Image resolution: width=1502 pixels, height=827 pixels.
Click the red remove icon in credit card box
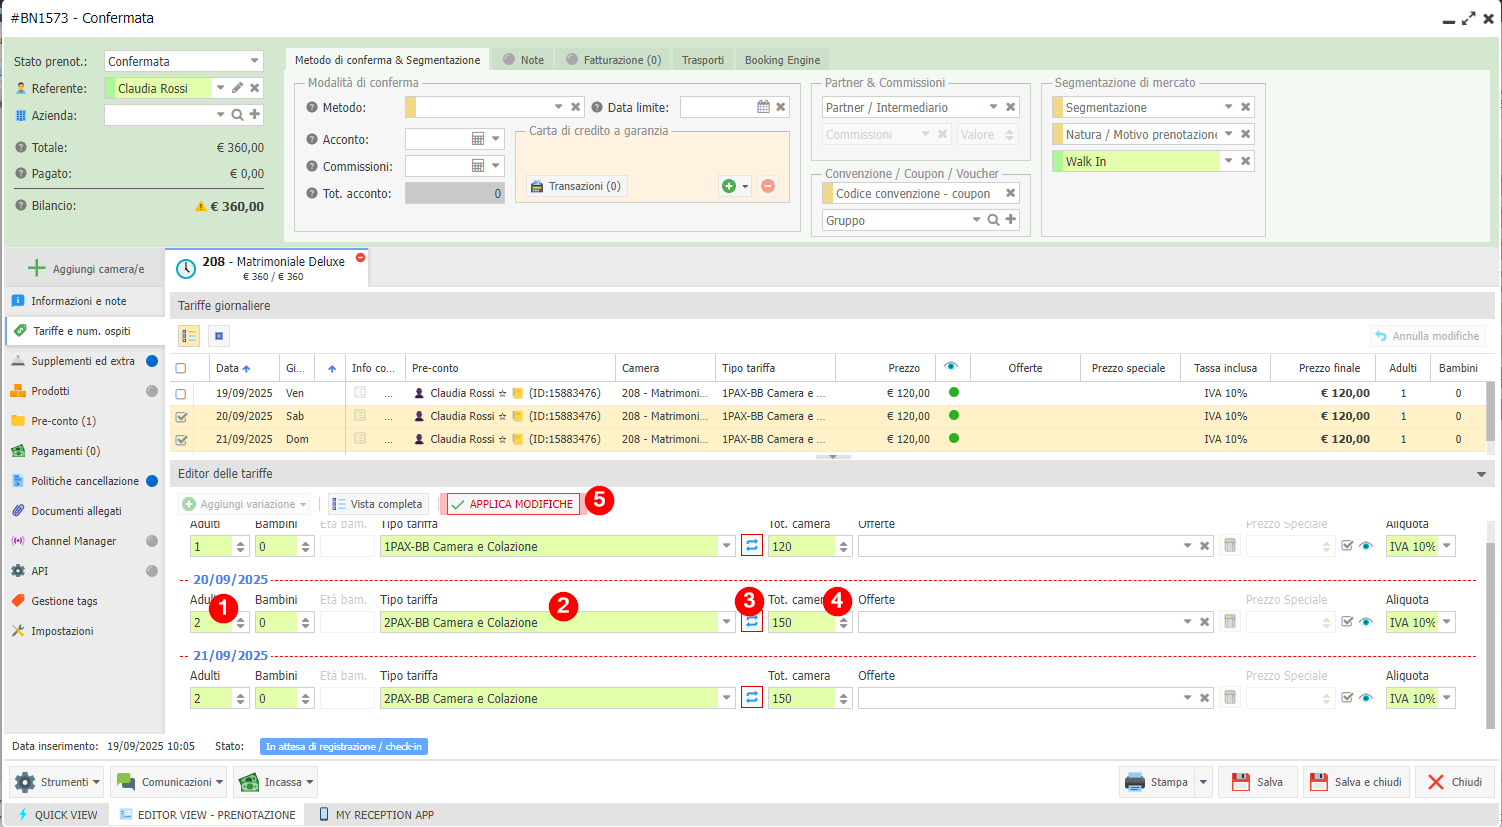(x=768, y=186)
